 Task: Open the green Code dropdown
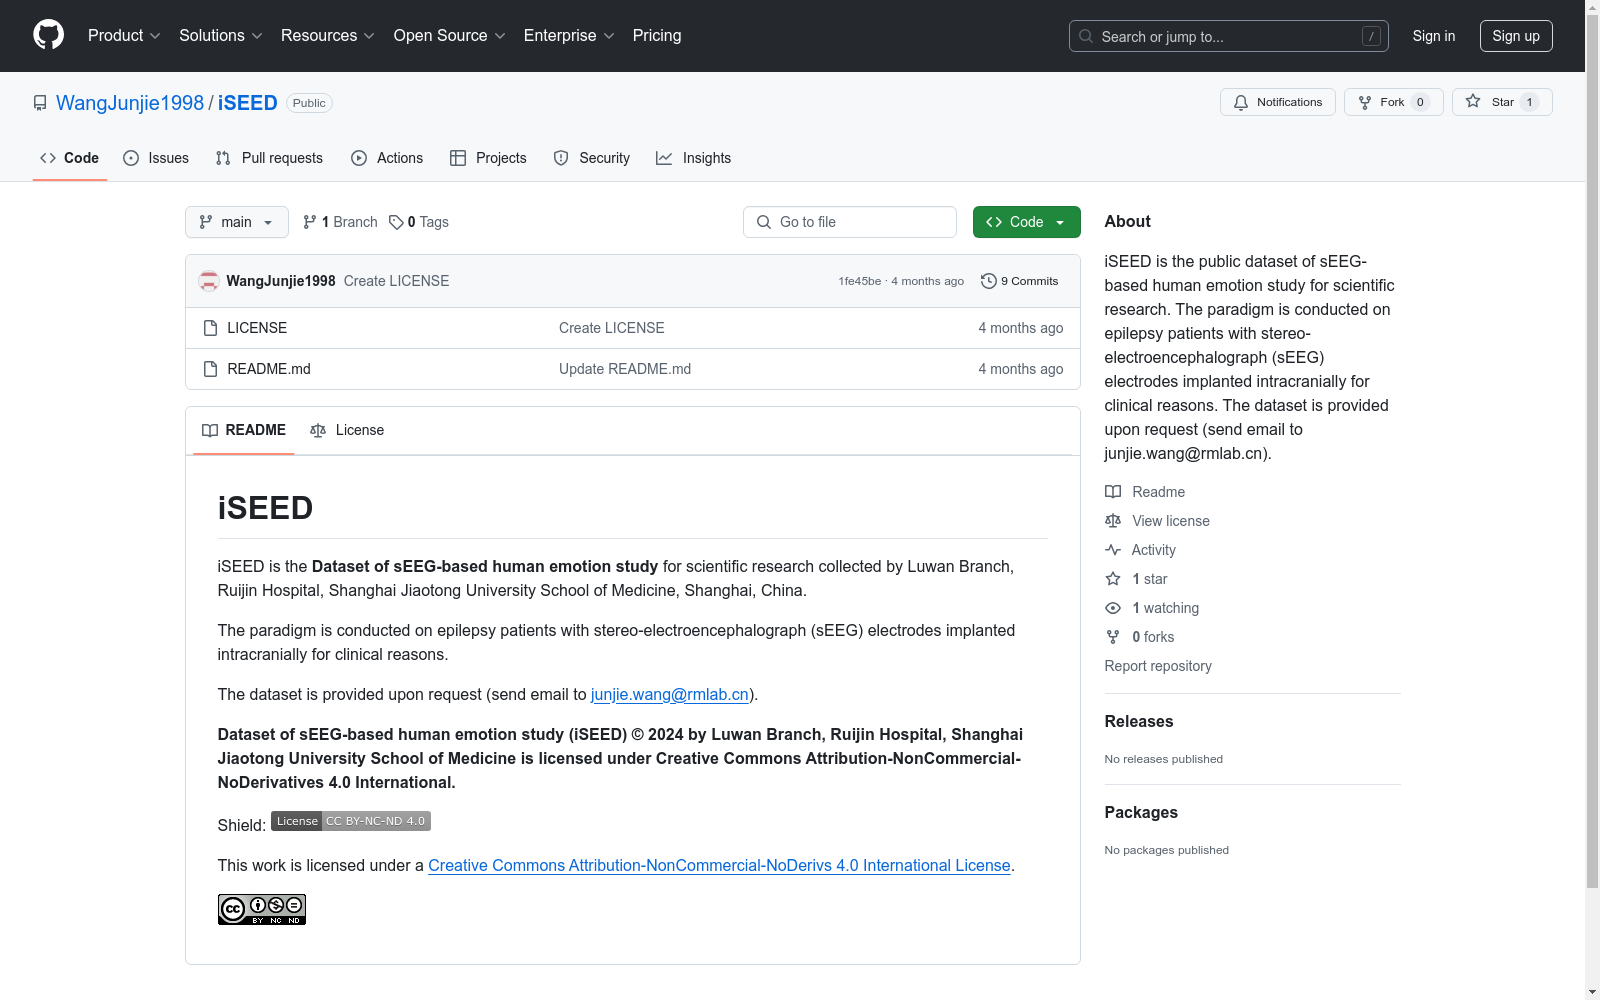coord(1026,222)
